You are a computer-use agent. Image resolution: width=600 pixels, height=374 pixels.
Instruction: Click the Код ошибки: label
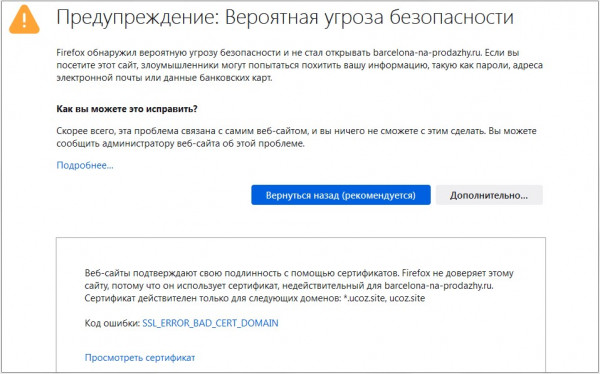(112, 323)
